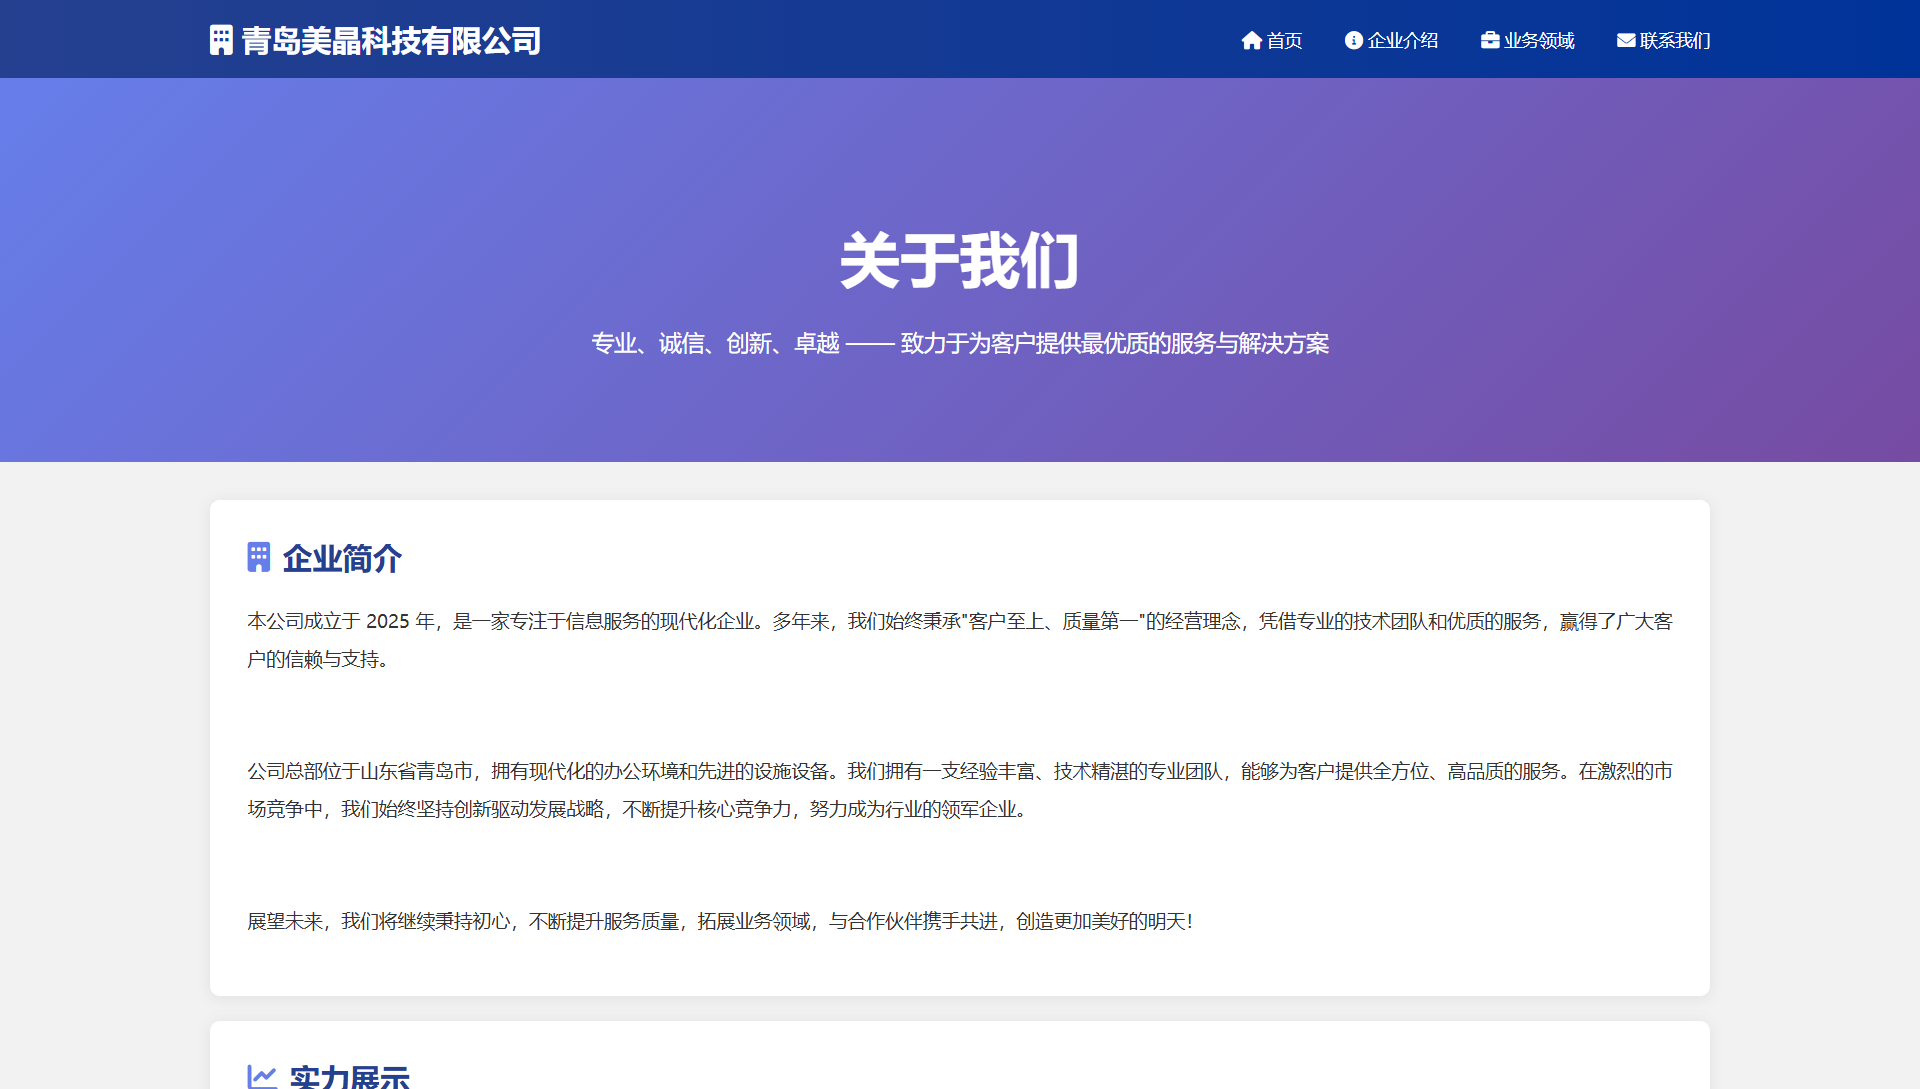Click the line chart icon beside 实力展示
The width and height of the screenshot is (1920, 1089).
(x=262, y=1076)
